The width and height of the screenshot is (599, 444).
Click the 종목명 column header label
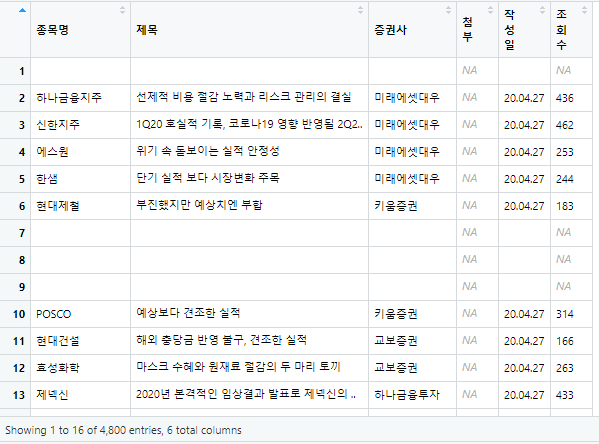tap(52, 30)
